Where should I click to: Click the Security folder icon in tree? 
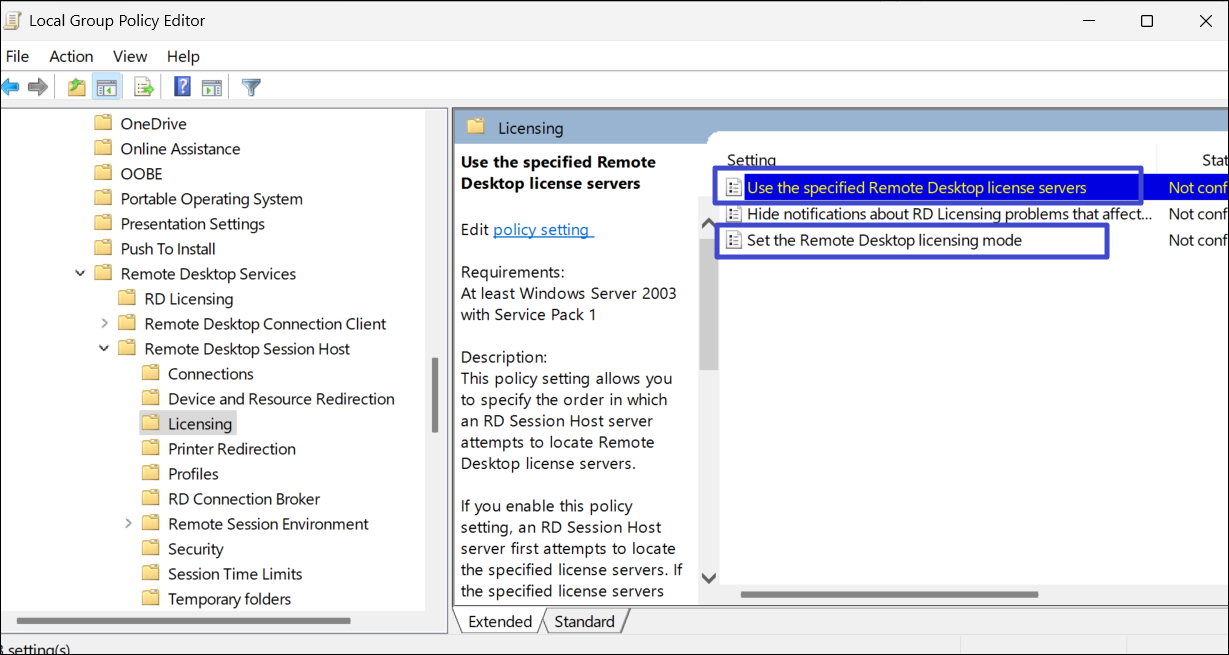pos(151,549)
